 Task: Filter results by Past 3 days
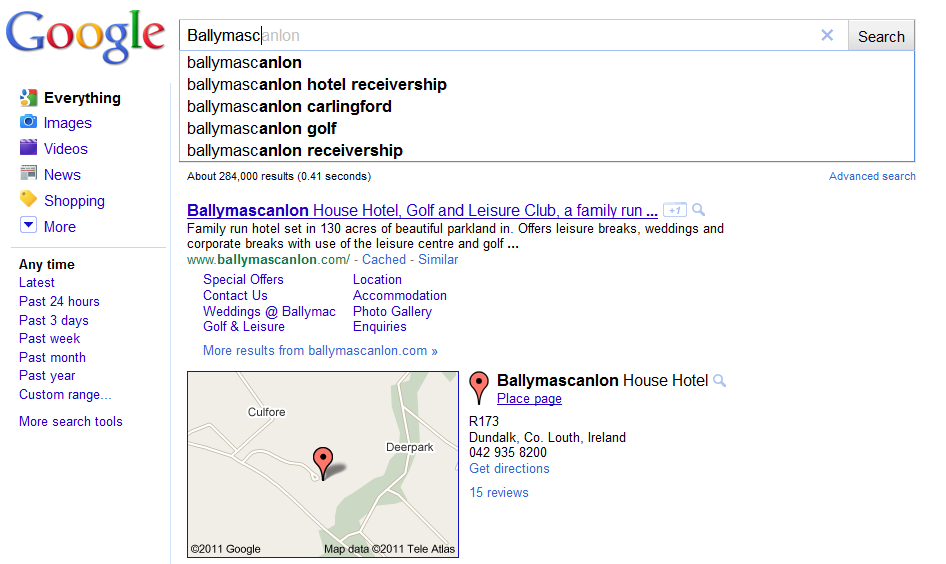tap(54, 320)
